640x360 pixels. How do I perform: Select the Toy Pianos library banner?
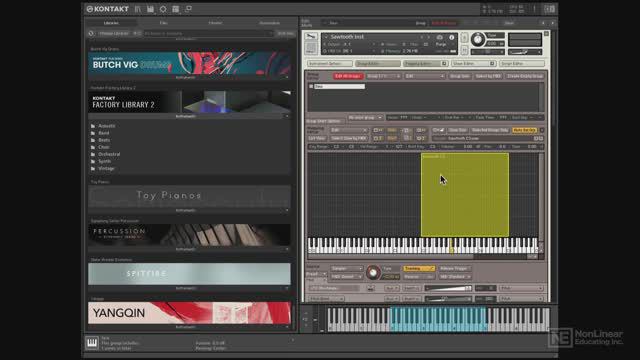pyautogui.click(x=189, y=196)
